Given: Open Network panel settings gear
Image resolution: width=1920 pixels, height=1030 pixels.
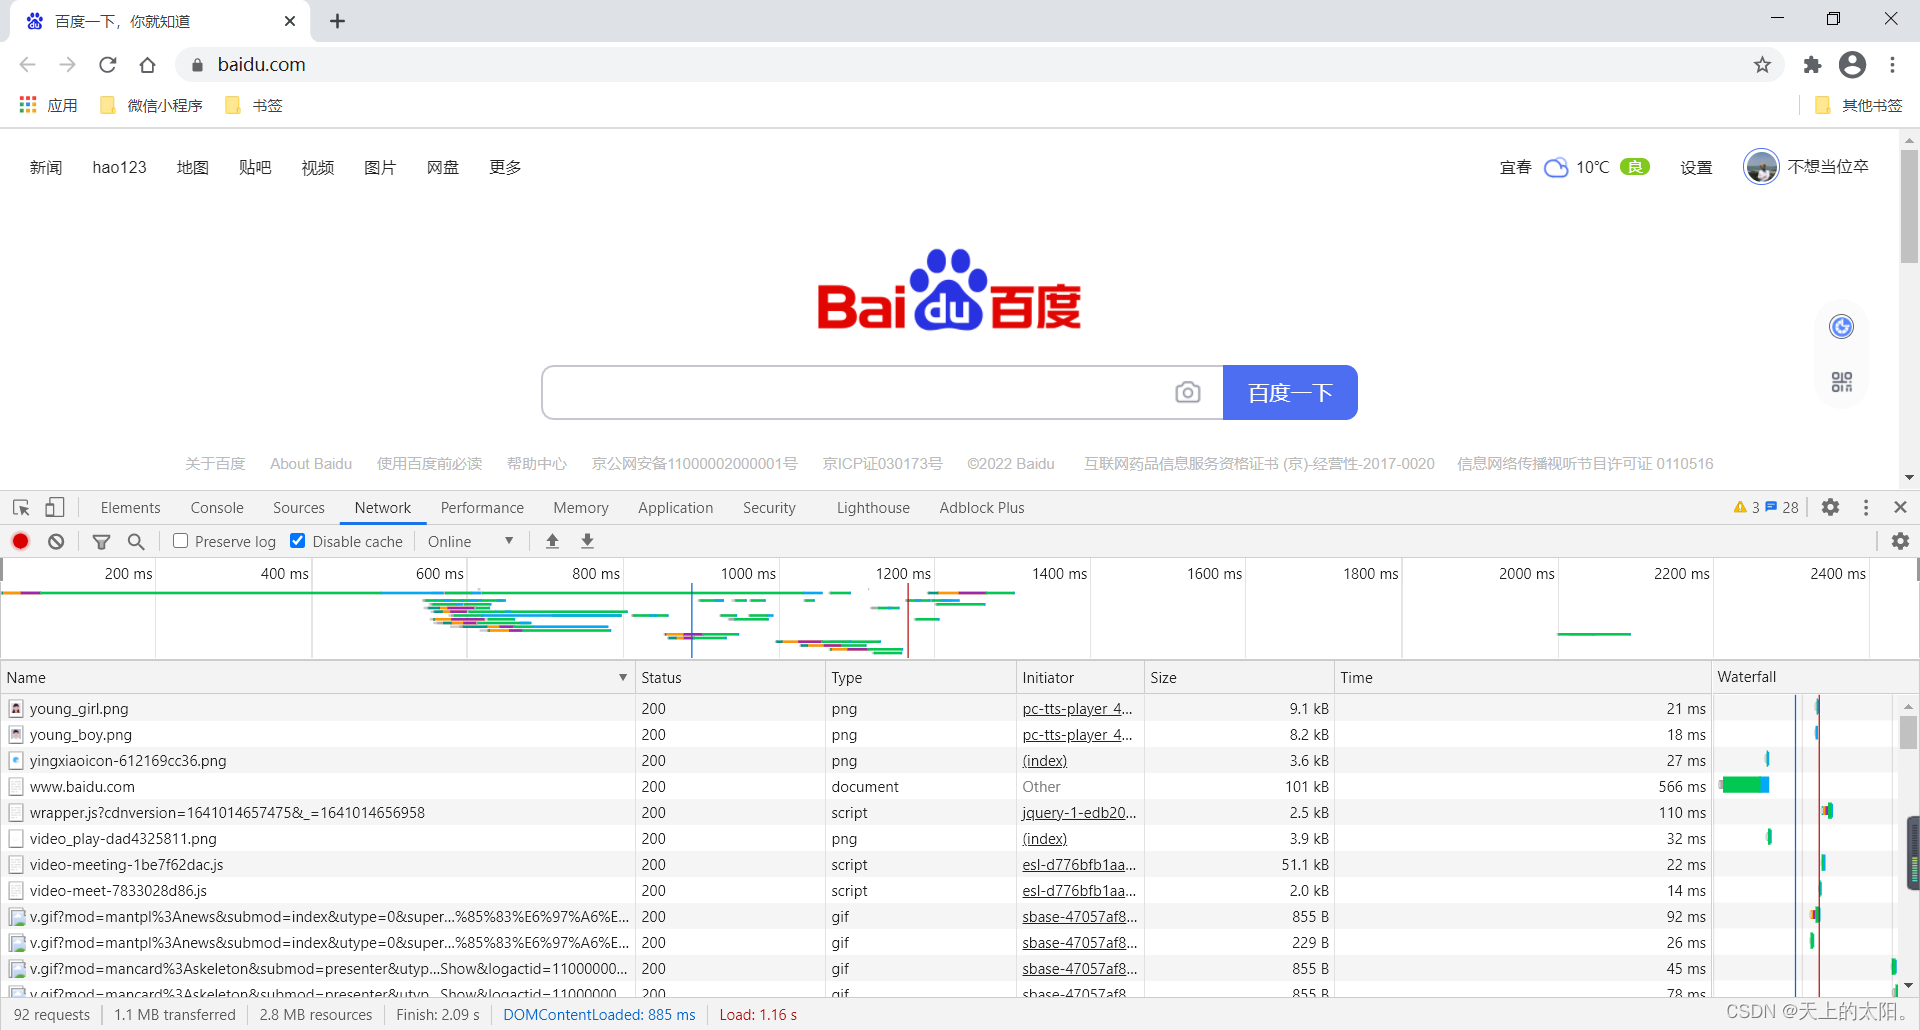Looking at the screenshot, I should pos(1900,541).
